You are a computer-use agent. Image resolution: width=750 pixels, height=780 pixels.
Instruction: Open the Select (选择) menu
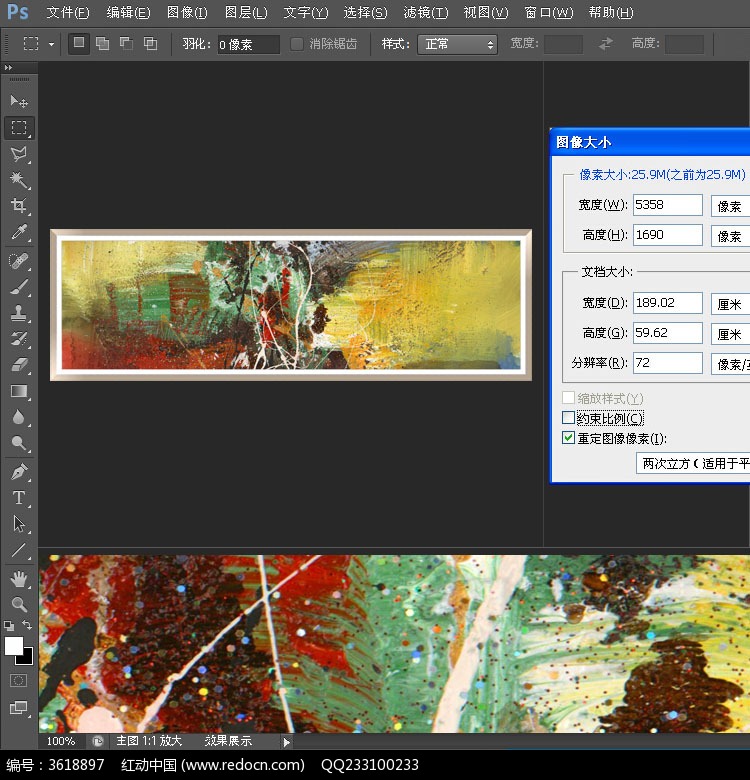(365, 12)
